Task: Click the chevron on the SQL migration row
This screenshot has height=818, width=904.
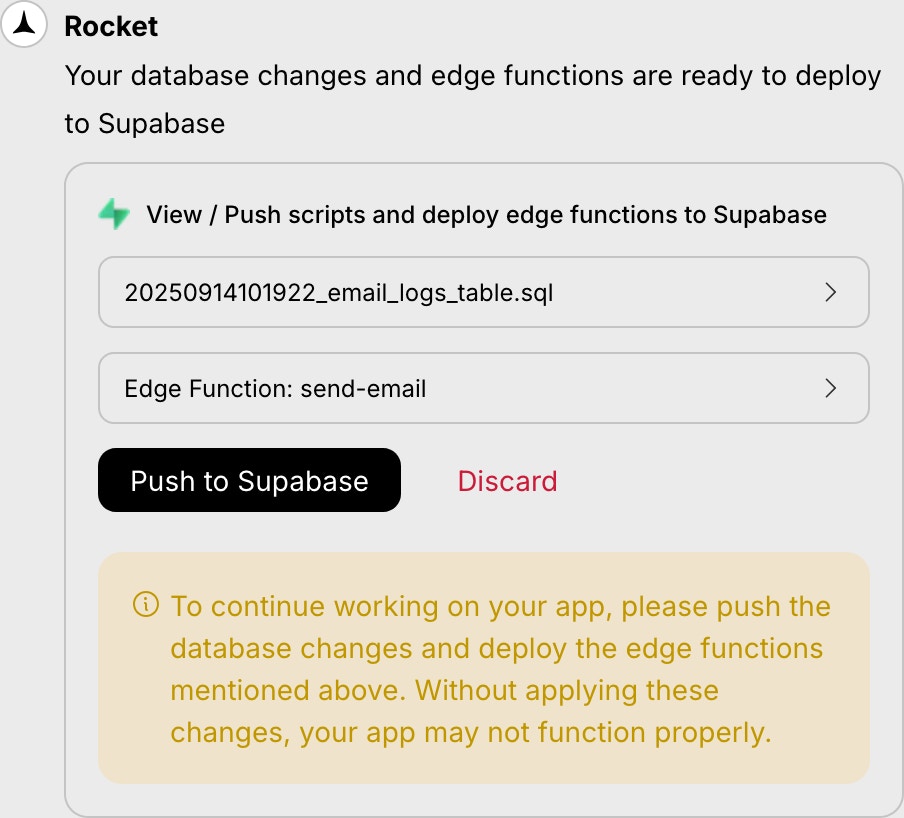Action: tap(831, 292)
